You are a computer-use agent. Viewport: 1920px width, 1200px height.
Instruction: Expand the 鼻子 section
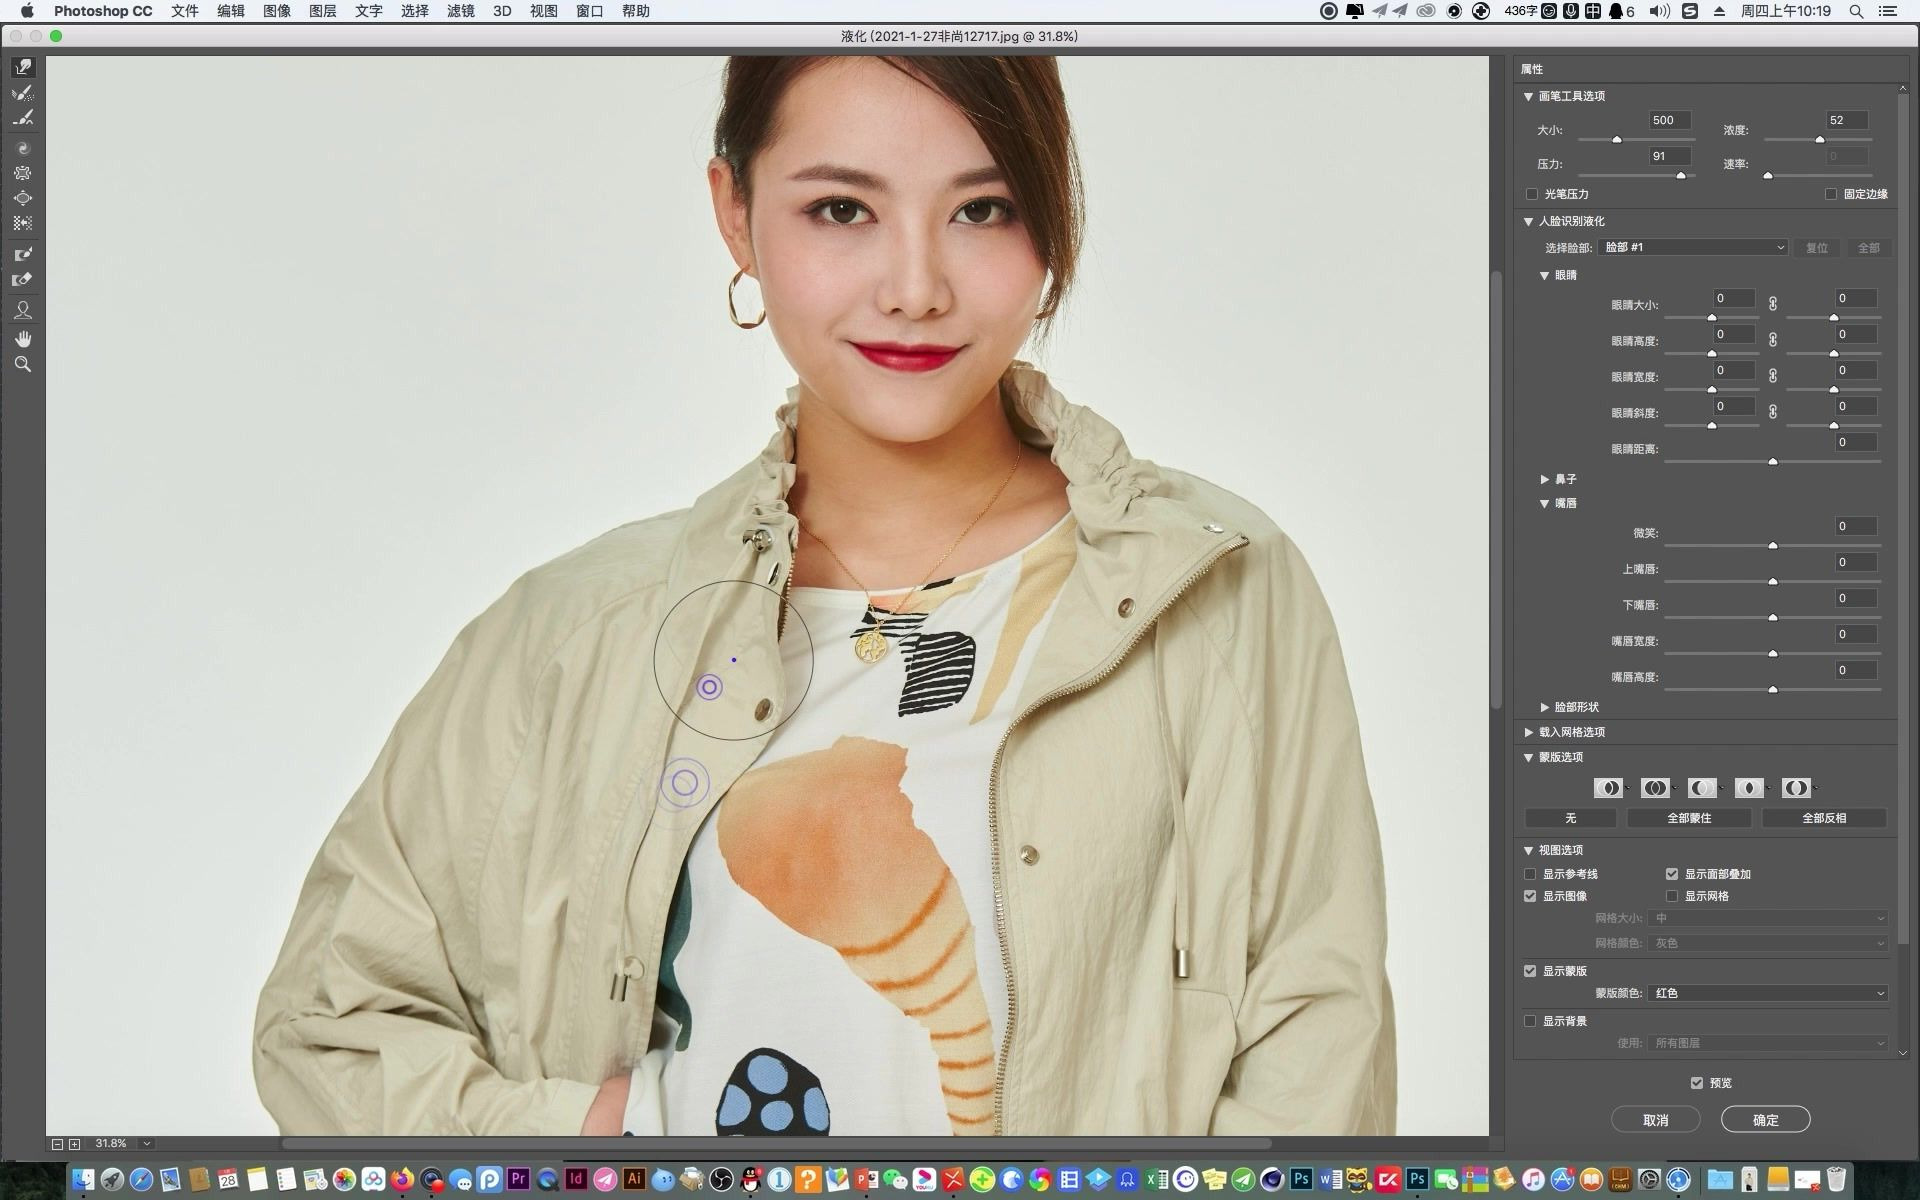click(x=1545, y=480)
